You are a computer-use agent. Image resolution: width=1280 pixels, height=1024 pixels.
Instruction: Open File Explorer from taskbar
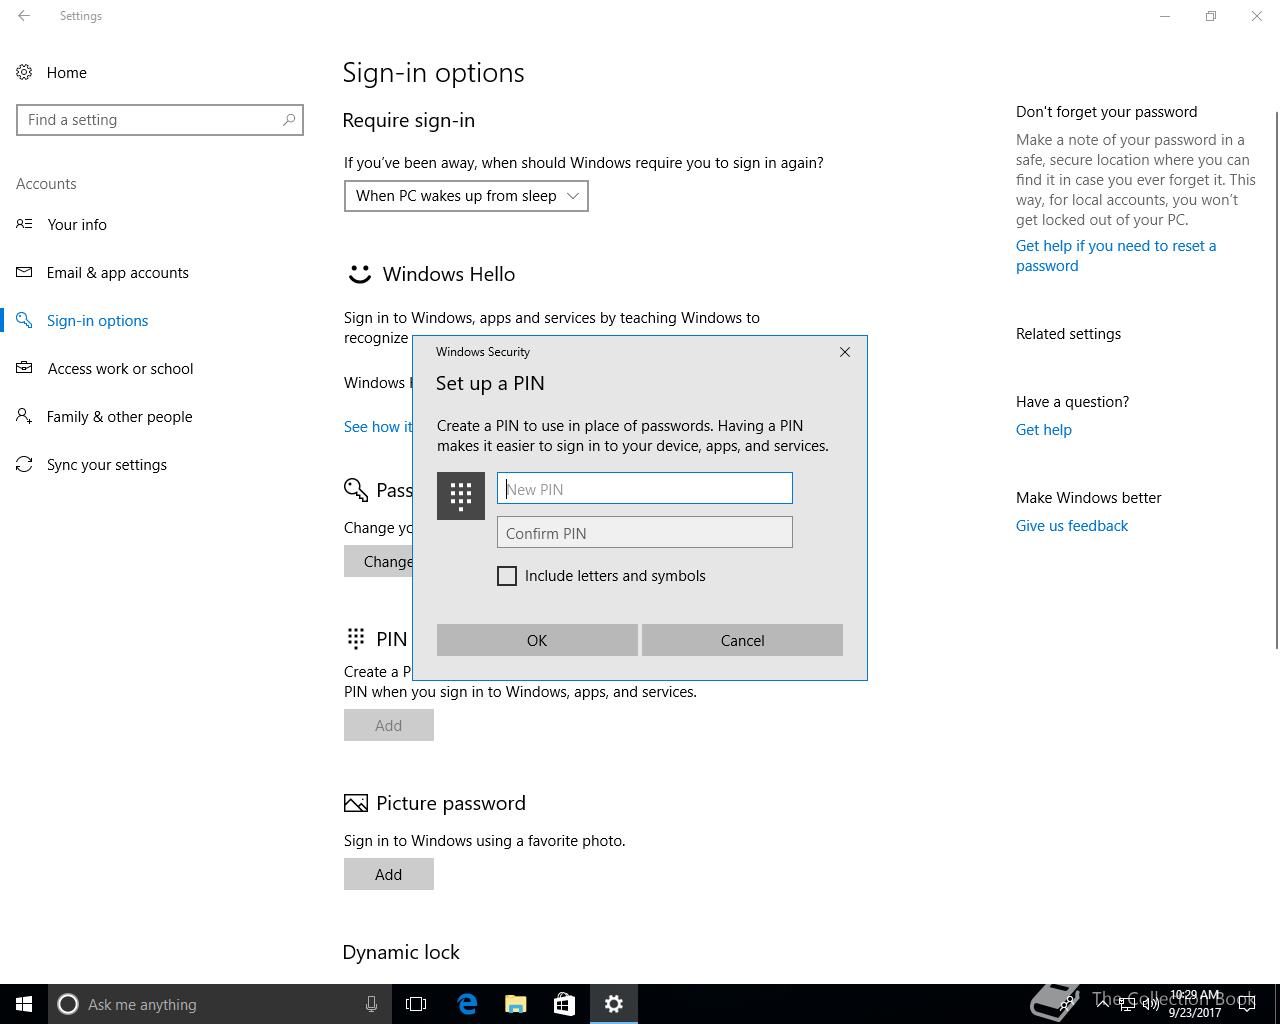pos(516,1004)
